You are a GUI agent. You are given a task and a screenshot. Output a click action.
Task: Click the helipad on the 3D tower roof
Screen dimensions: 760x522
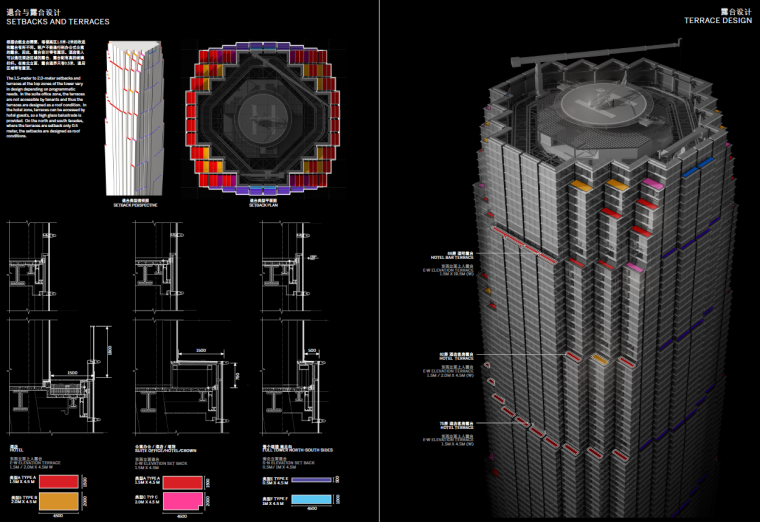coord(592,104)
